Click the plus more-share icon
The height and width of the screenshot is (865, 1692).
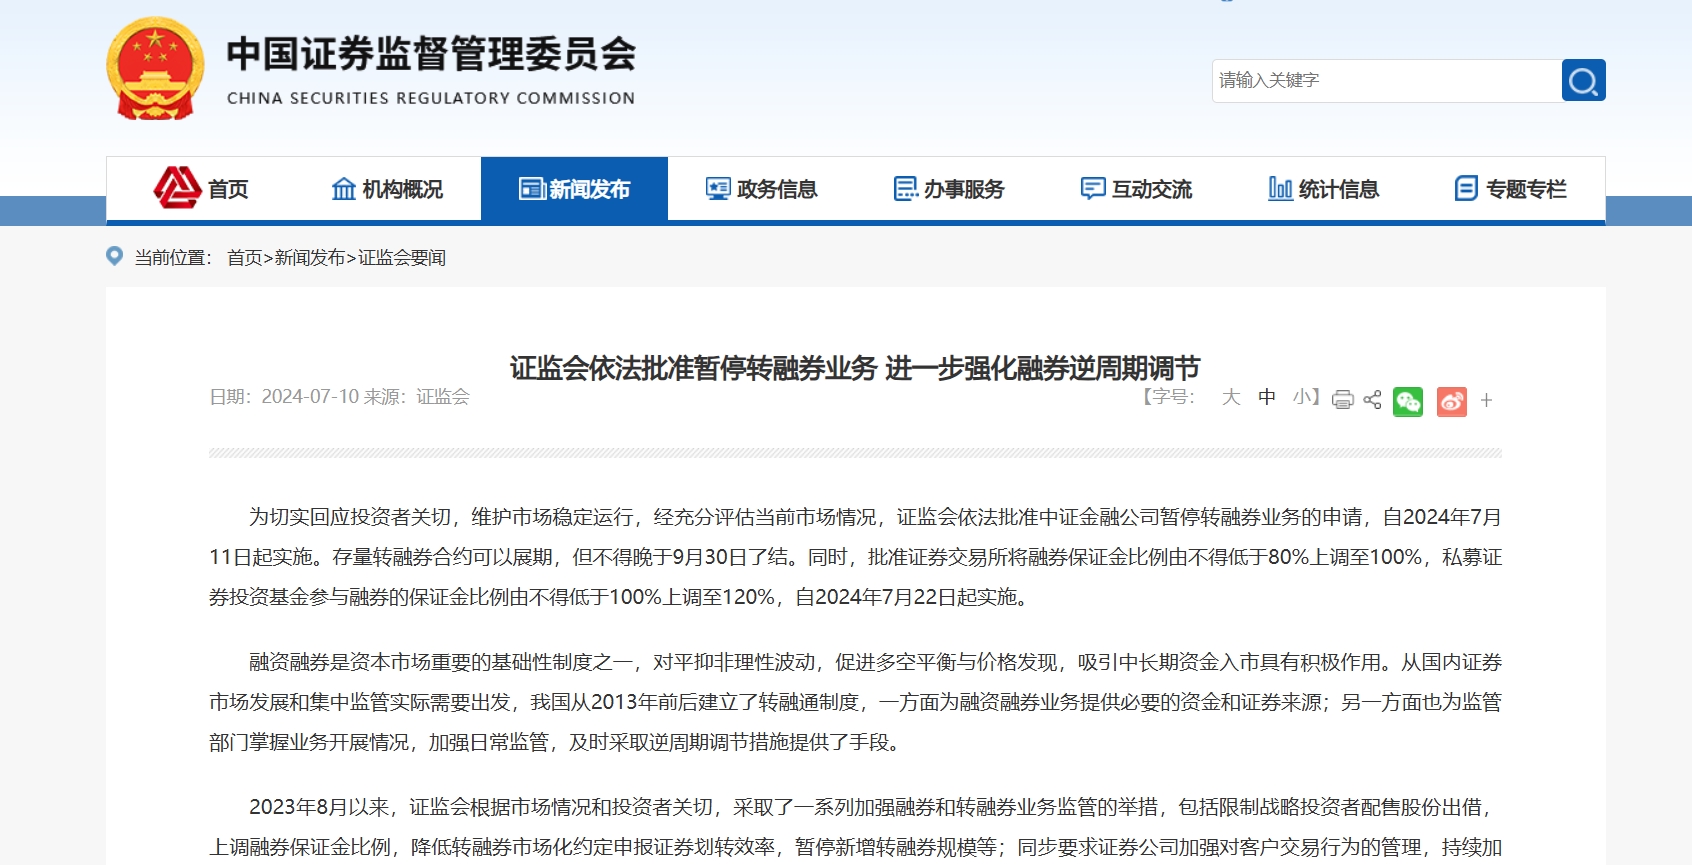[x=1487, y=400]
